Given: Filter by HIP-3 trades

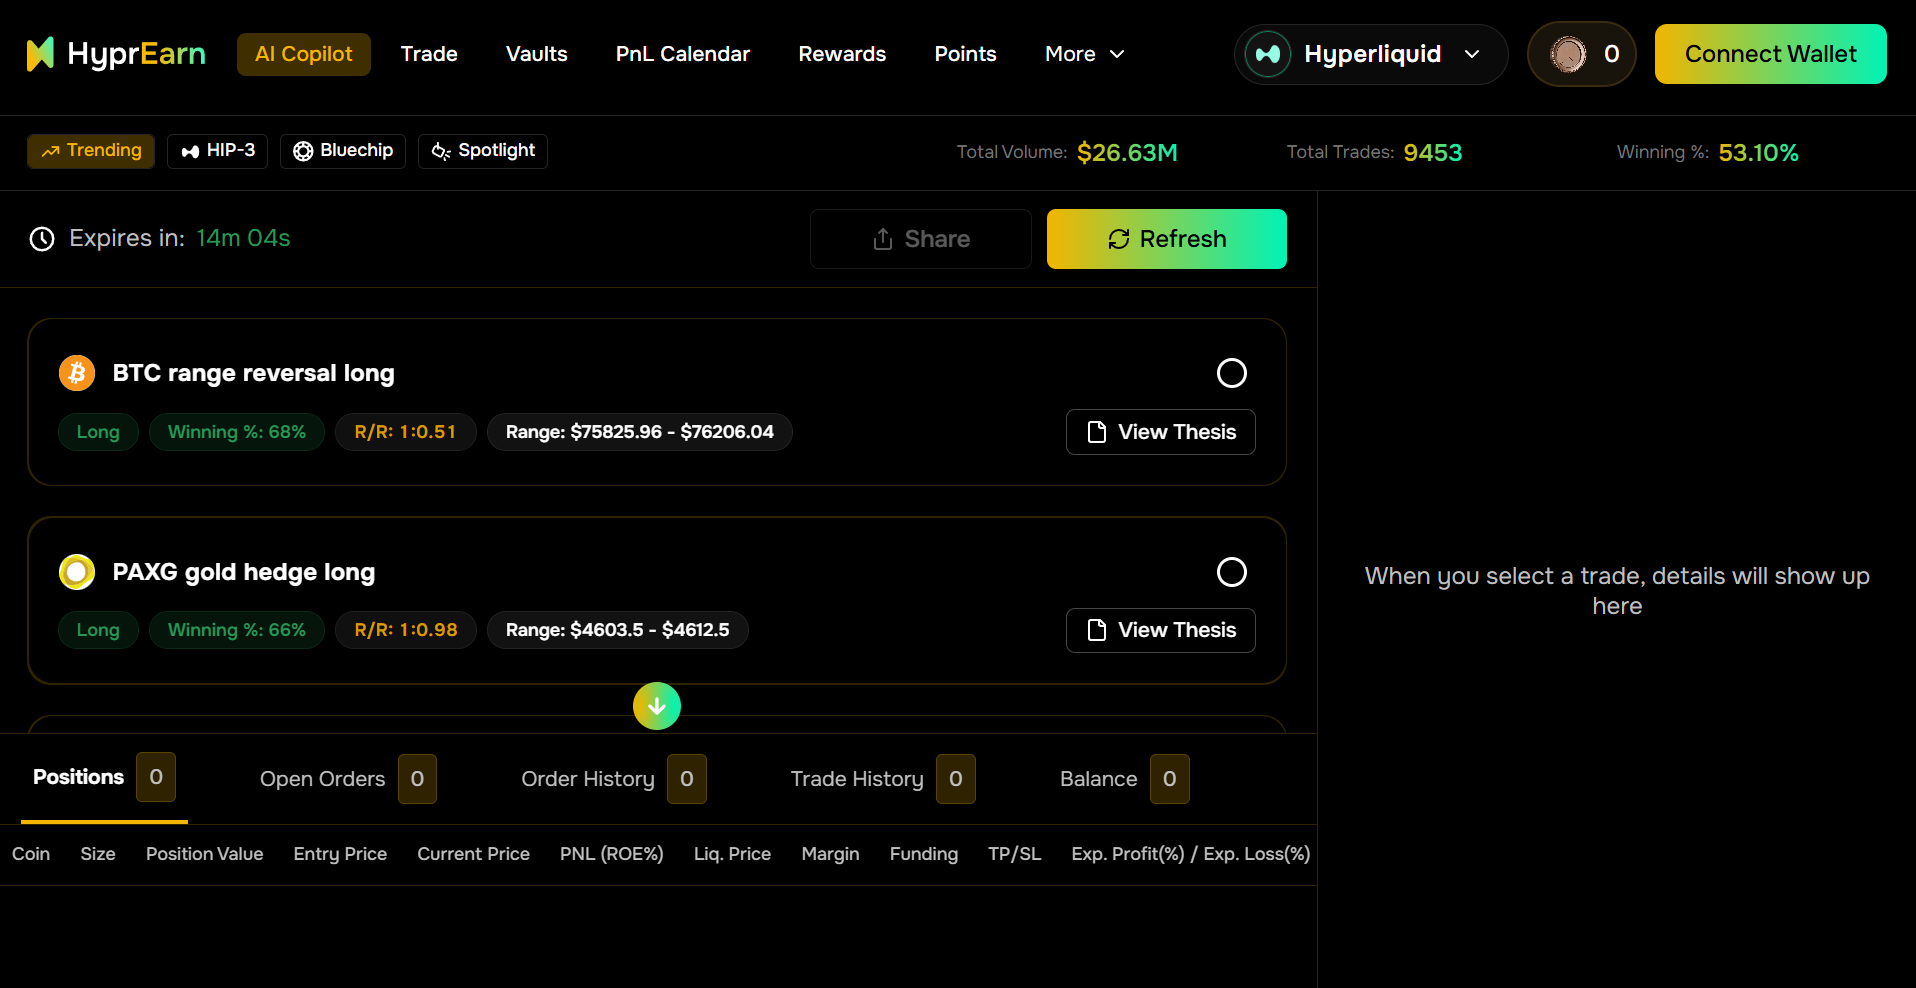Looking at the screenshot, I should (218, 151).
